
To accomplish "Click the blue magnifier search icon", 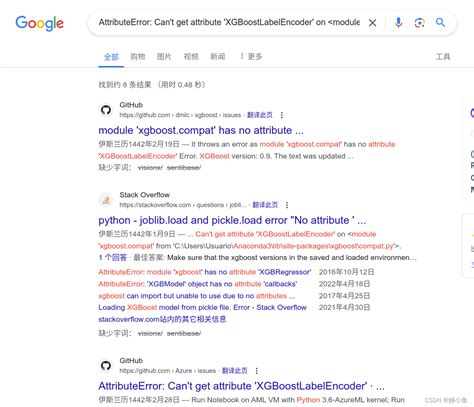I will tap(440, 22).
